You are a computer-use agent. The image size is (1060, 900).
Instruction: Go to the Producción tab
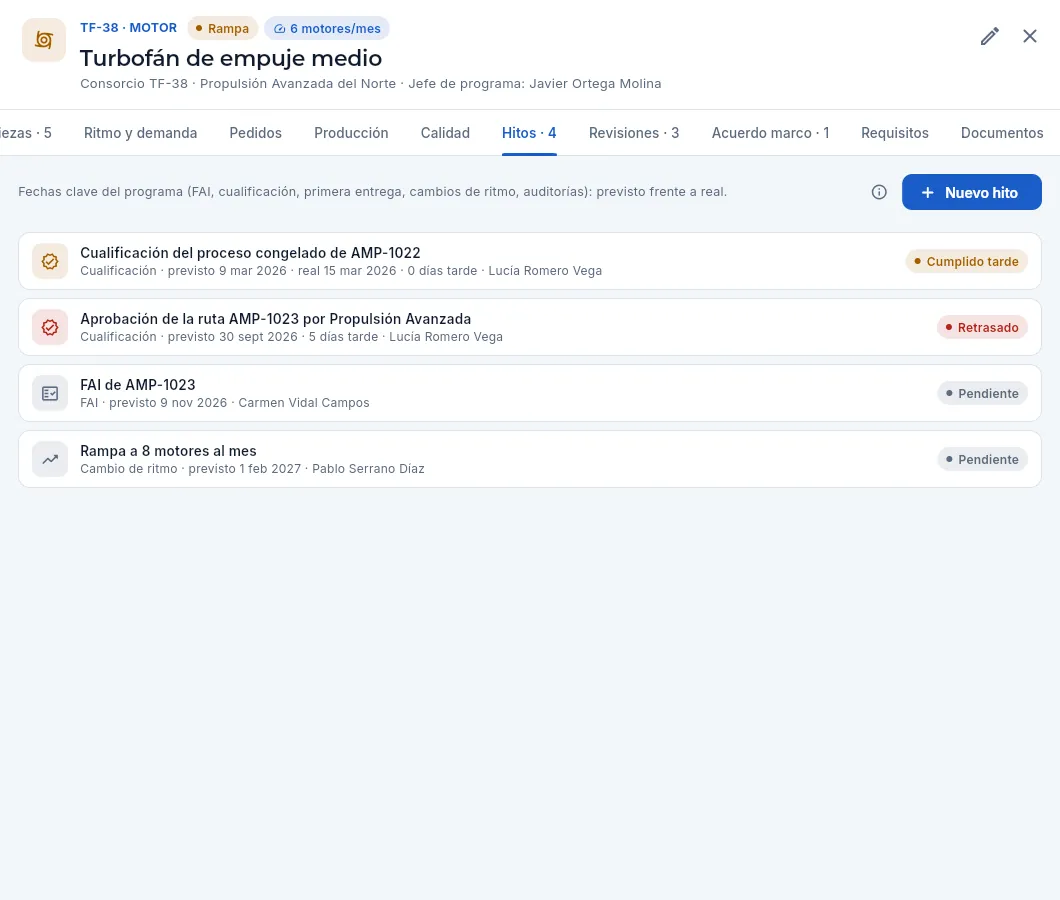click(x=351, y=133)
